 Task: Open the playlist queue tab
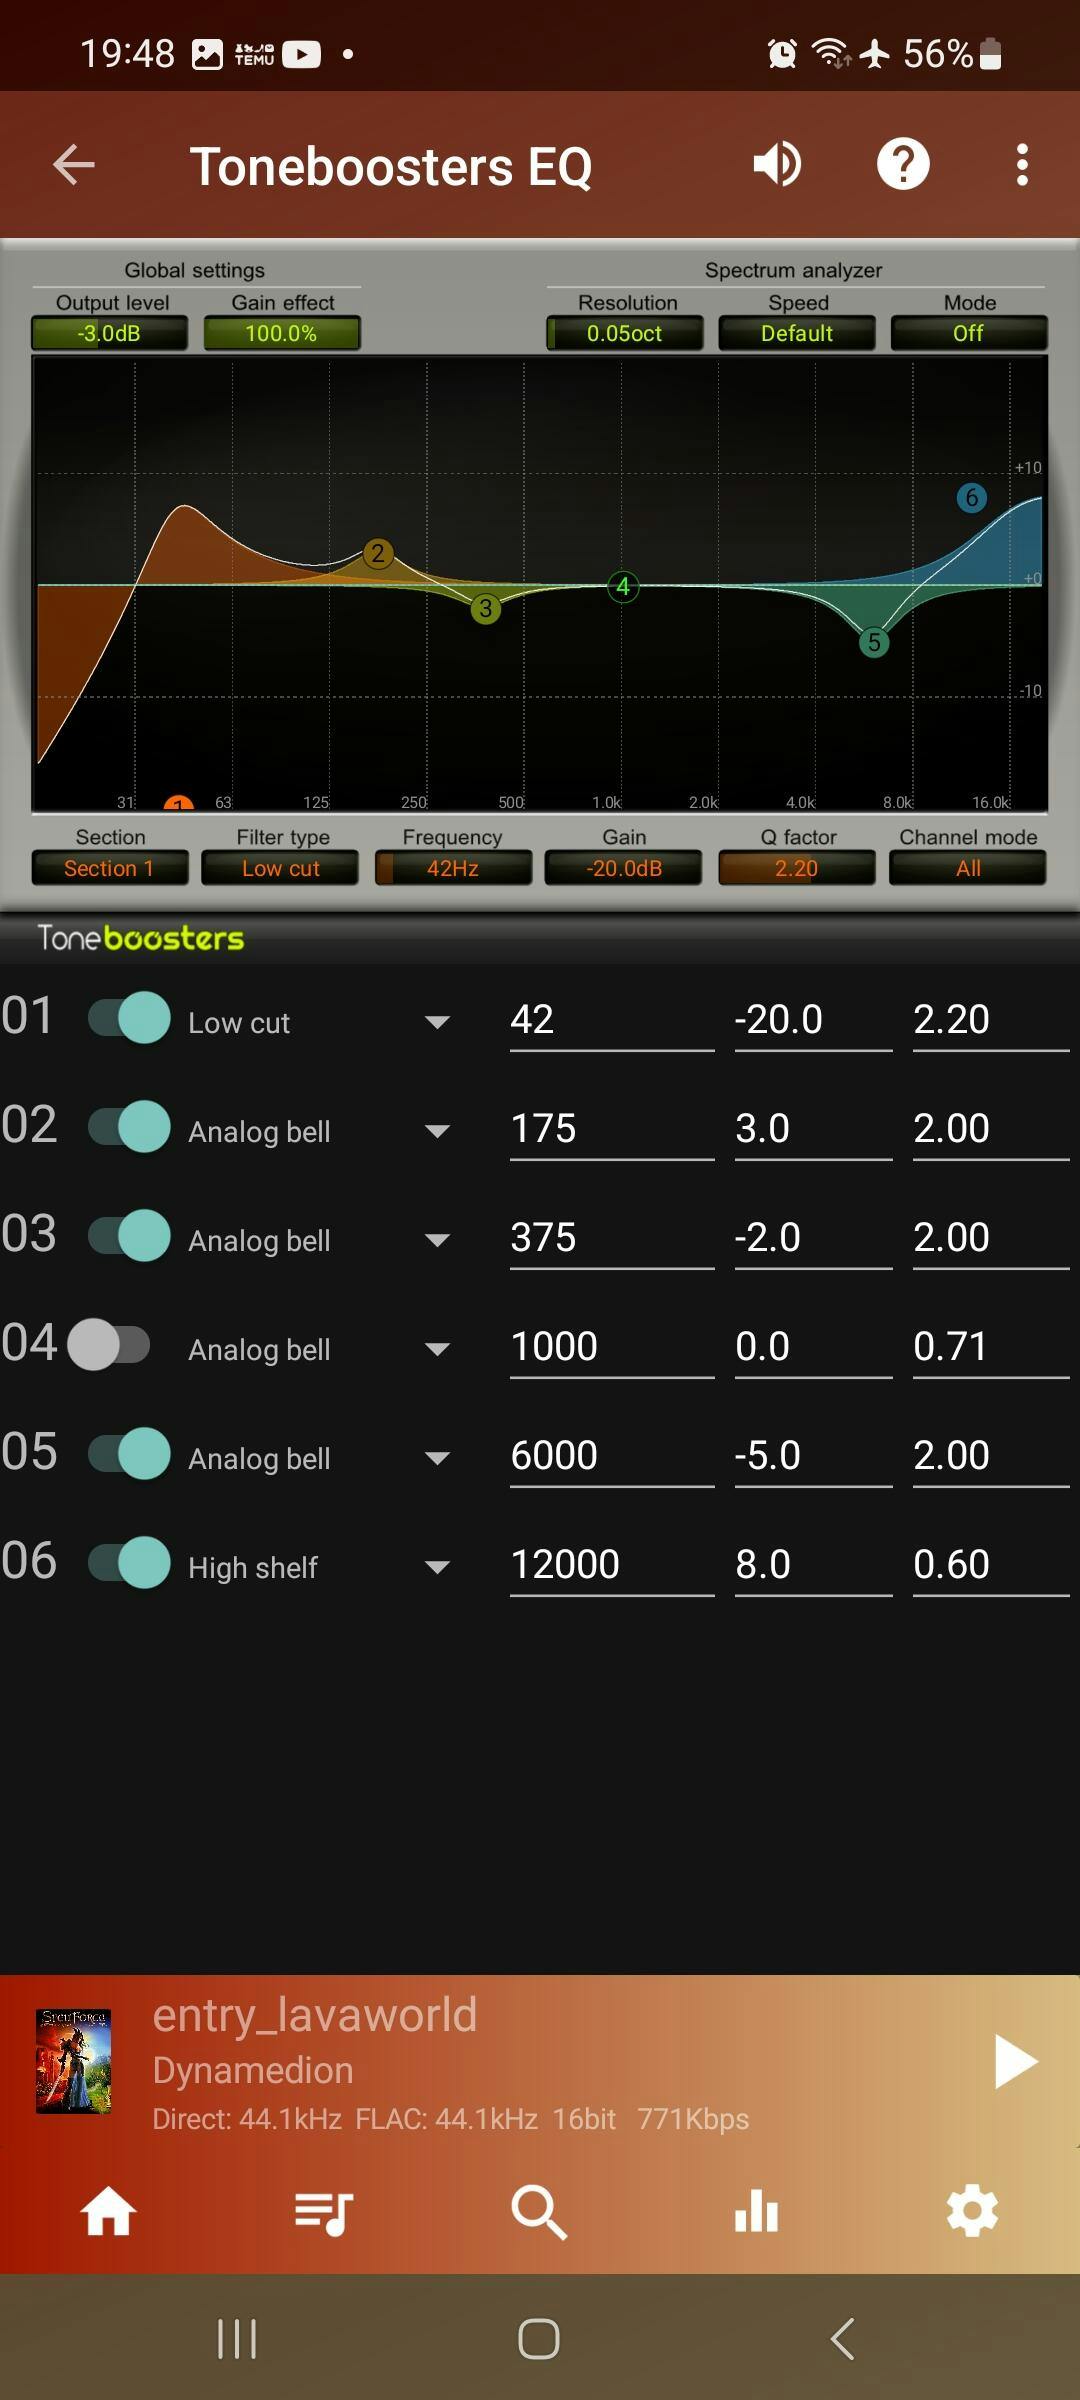[324, 2211]
